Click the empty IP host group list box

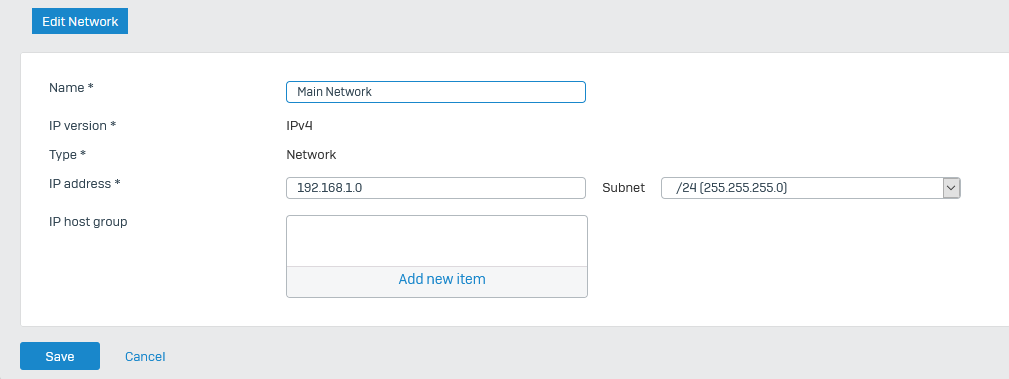pos(437,241)
